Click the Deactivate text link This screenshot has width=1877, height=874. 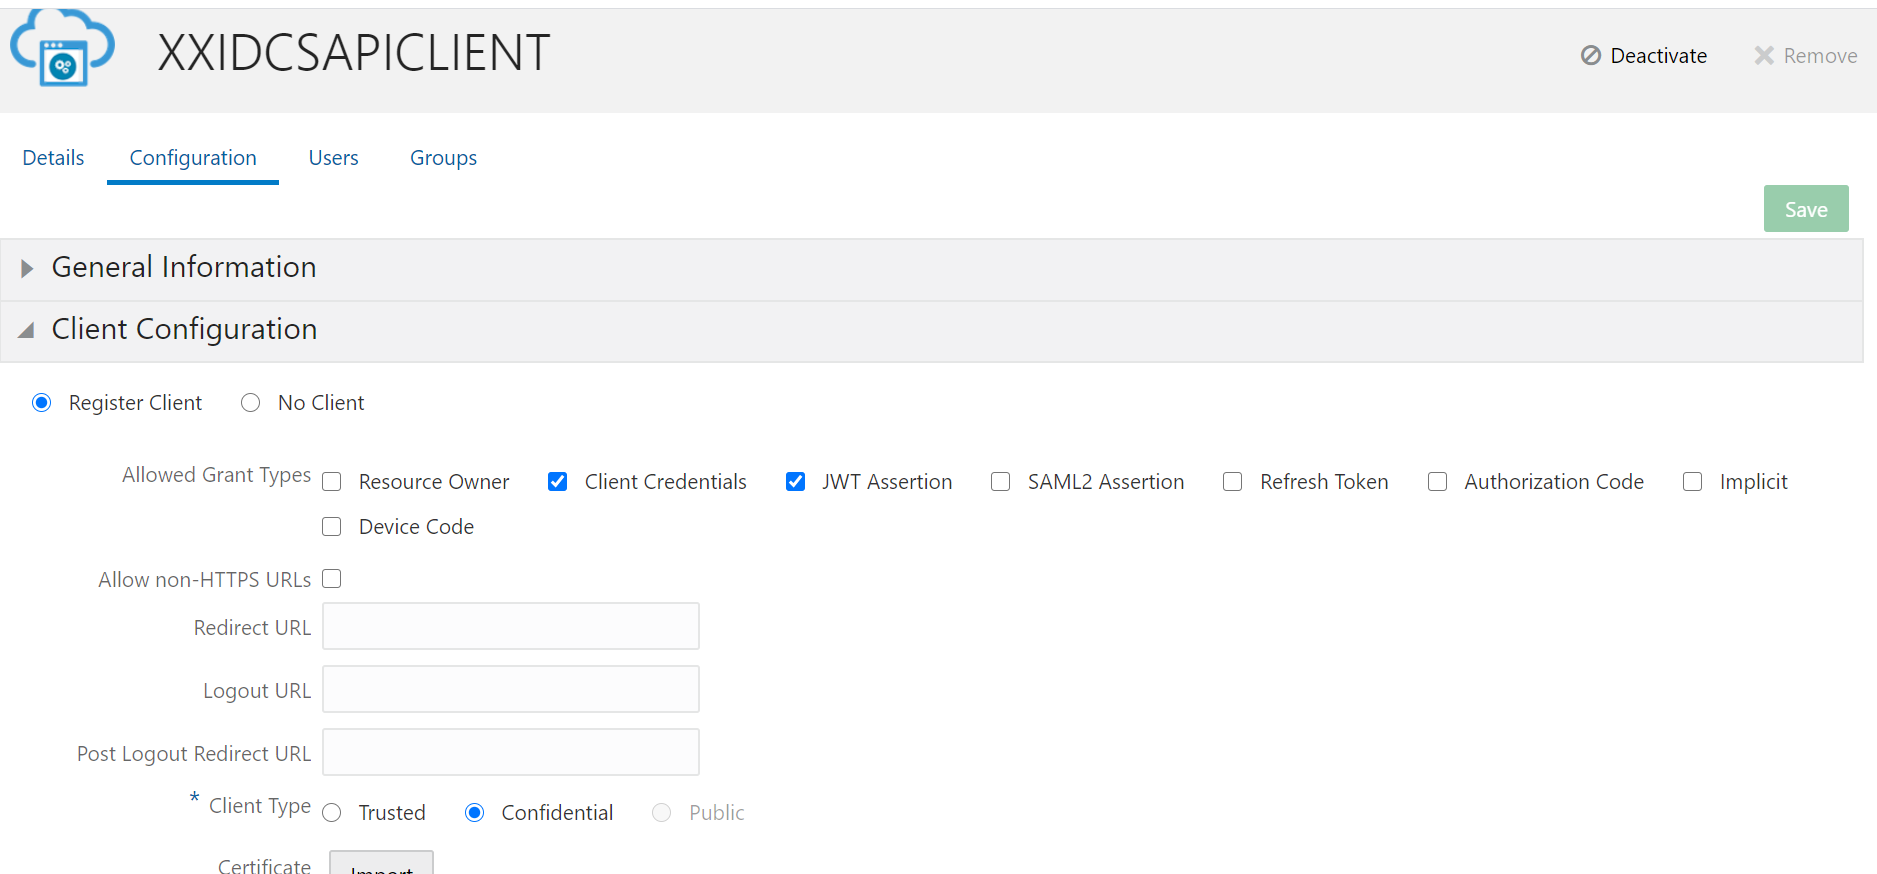click(1658, 56)
